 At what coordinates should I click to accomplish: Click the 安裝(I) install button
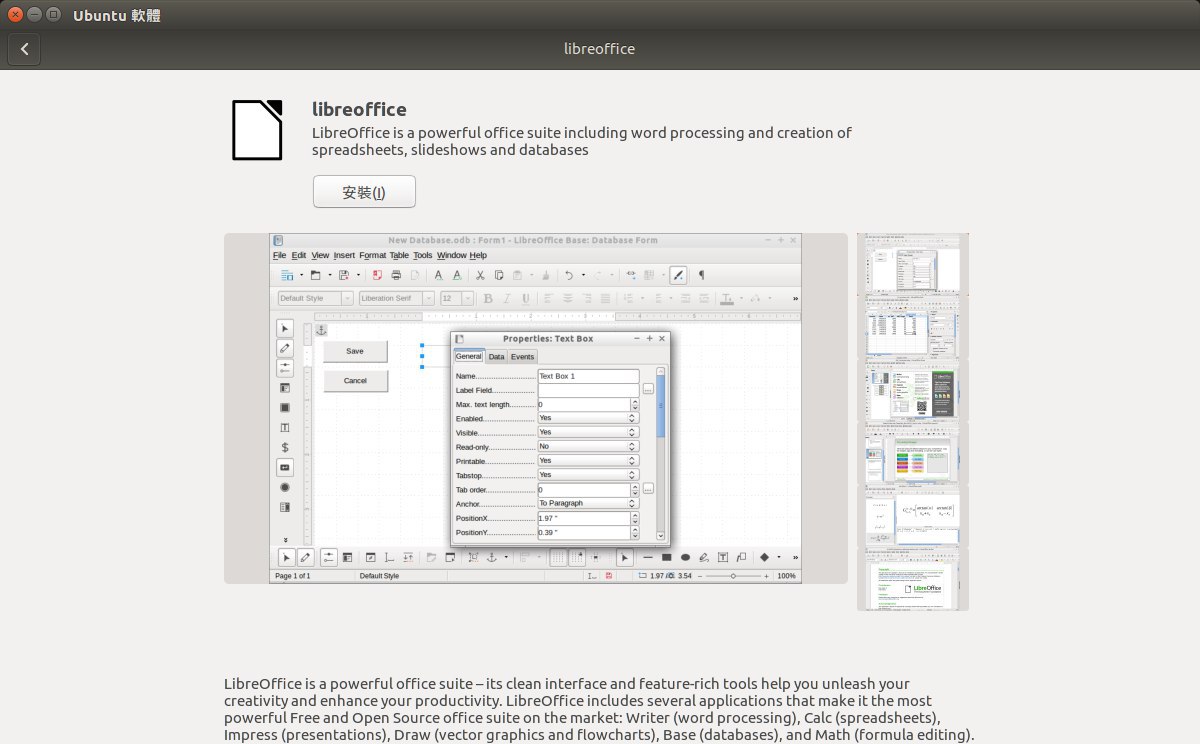364,192
